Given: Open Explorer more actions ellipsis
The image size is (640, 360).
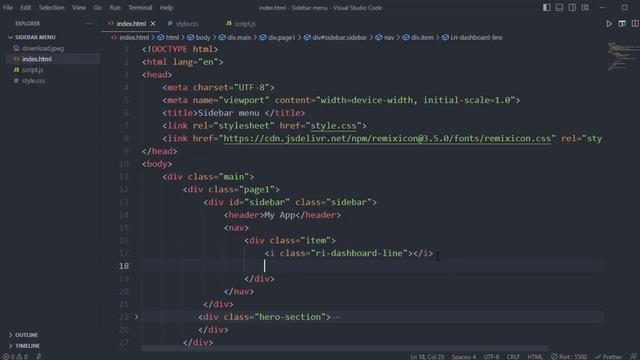Looking at the screenshot, I should point(89,24).
